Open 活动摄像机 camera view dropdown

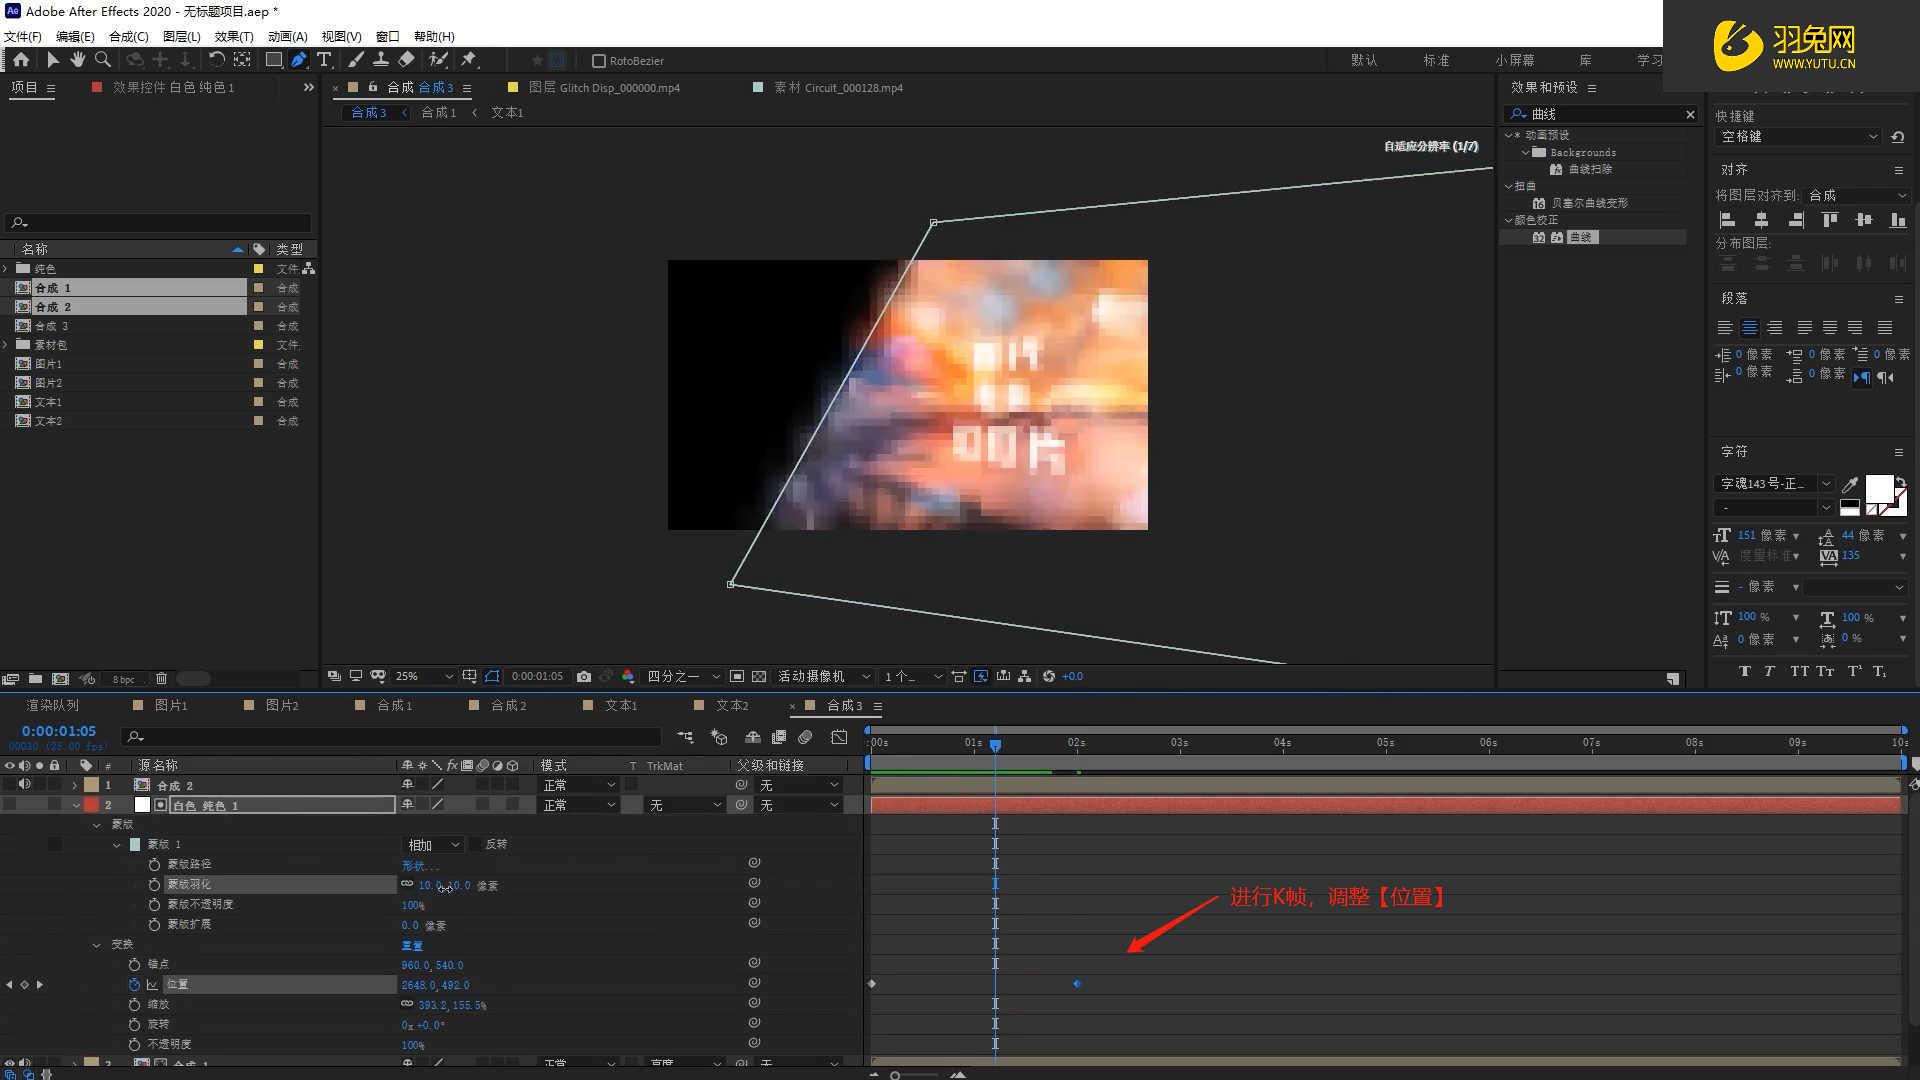[x=824, y=677]
